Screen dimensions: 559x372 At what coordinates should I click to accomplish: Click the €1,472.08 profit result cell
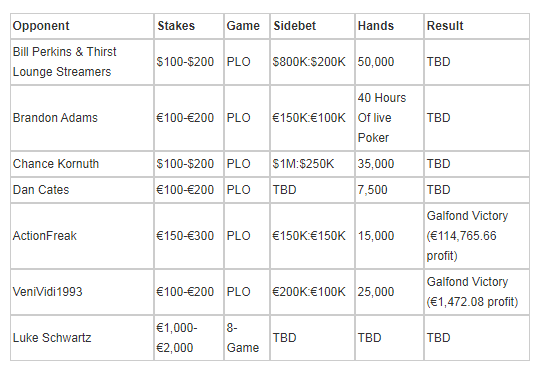coord(477,292)
